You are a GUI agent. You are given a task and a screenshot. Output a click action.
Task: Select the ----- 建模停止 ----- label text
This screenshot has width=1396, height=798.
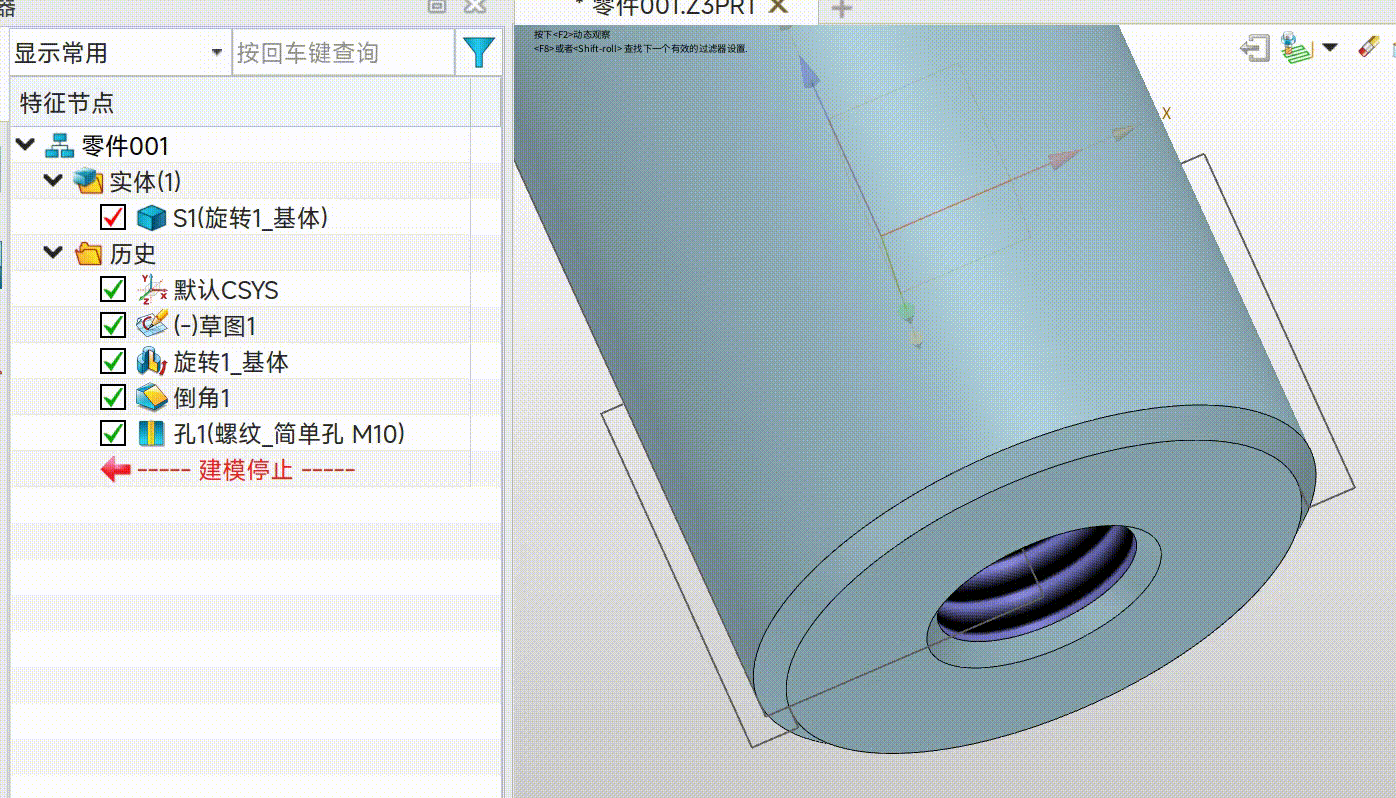pyautogui.click(x=246, y=470)
